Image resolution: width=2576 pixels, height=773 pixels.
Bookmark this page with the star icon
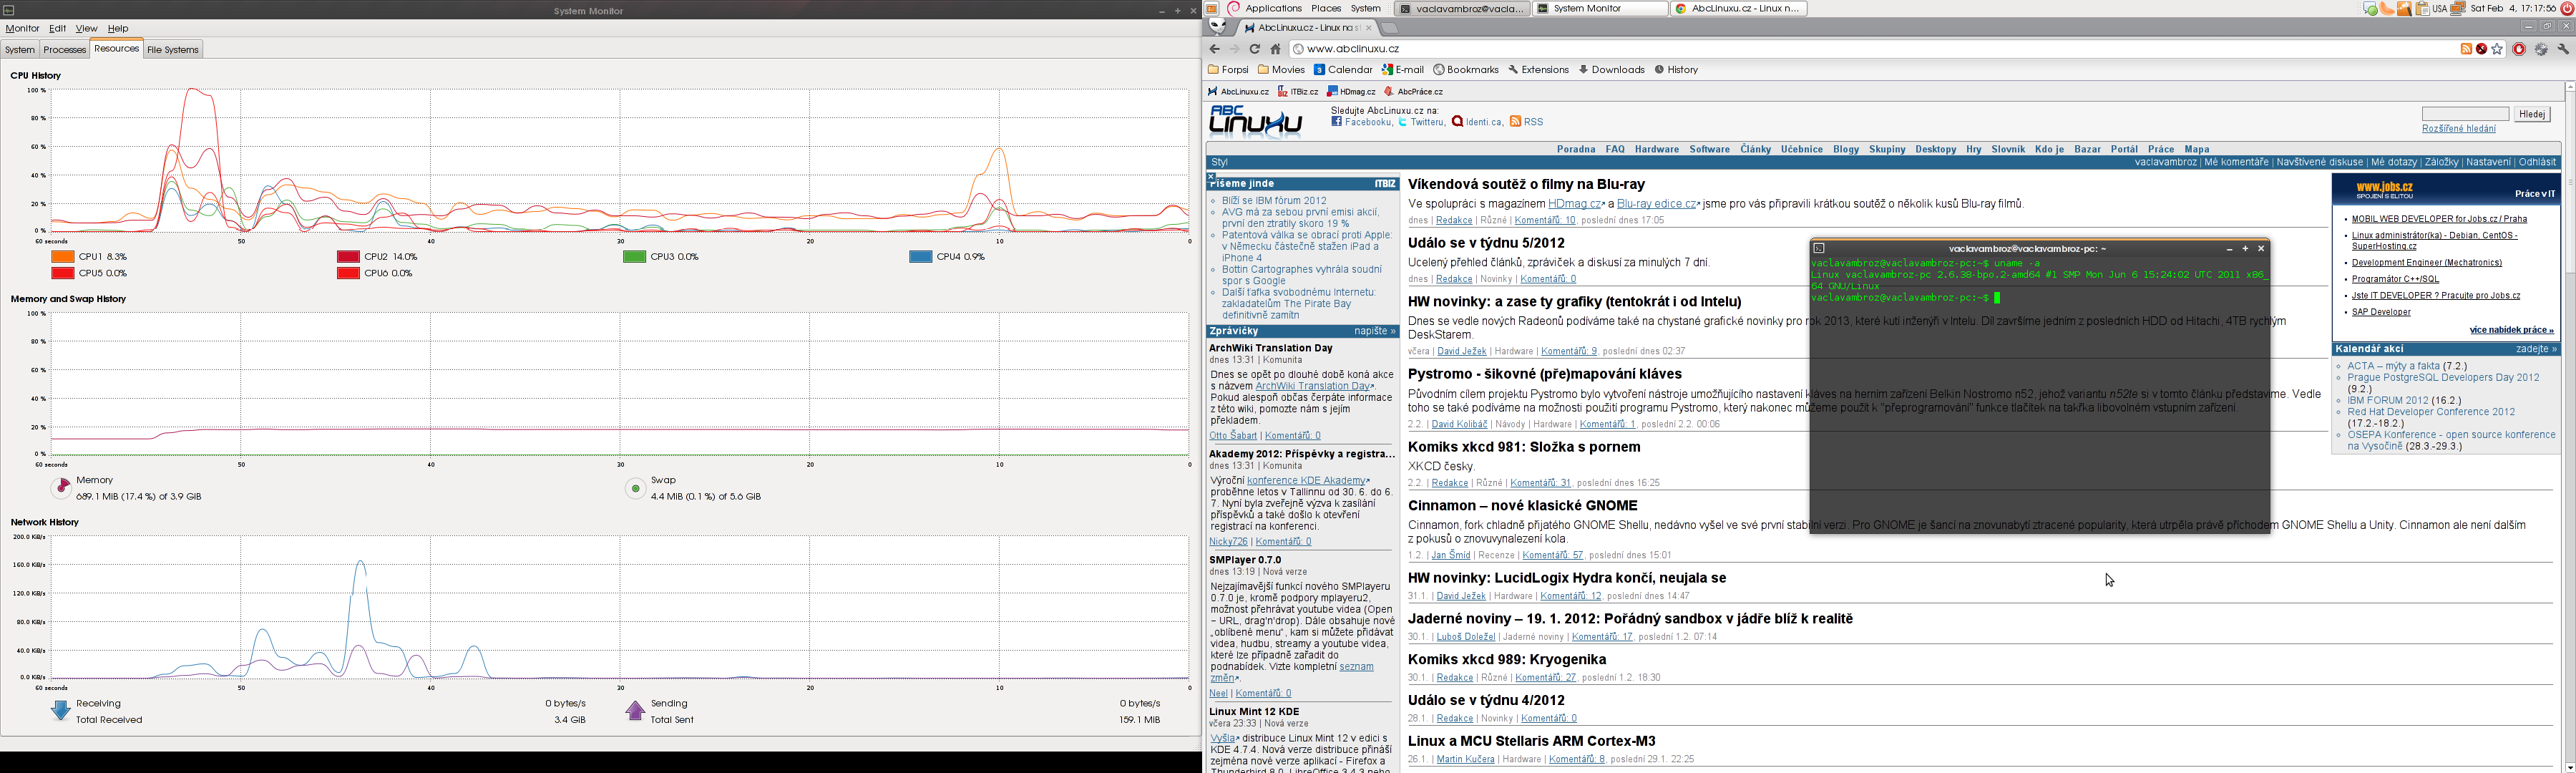click(2497, 49)
